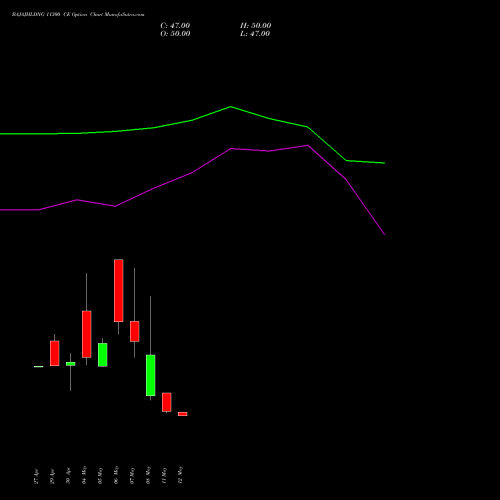The height and width of the screenshot is (500, 500).
Task: Click the low value 'L: 47.00'
Action: tap(255, 34)
